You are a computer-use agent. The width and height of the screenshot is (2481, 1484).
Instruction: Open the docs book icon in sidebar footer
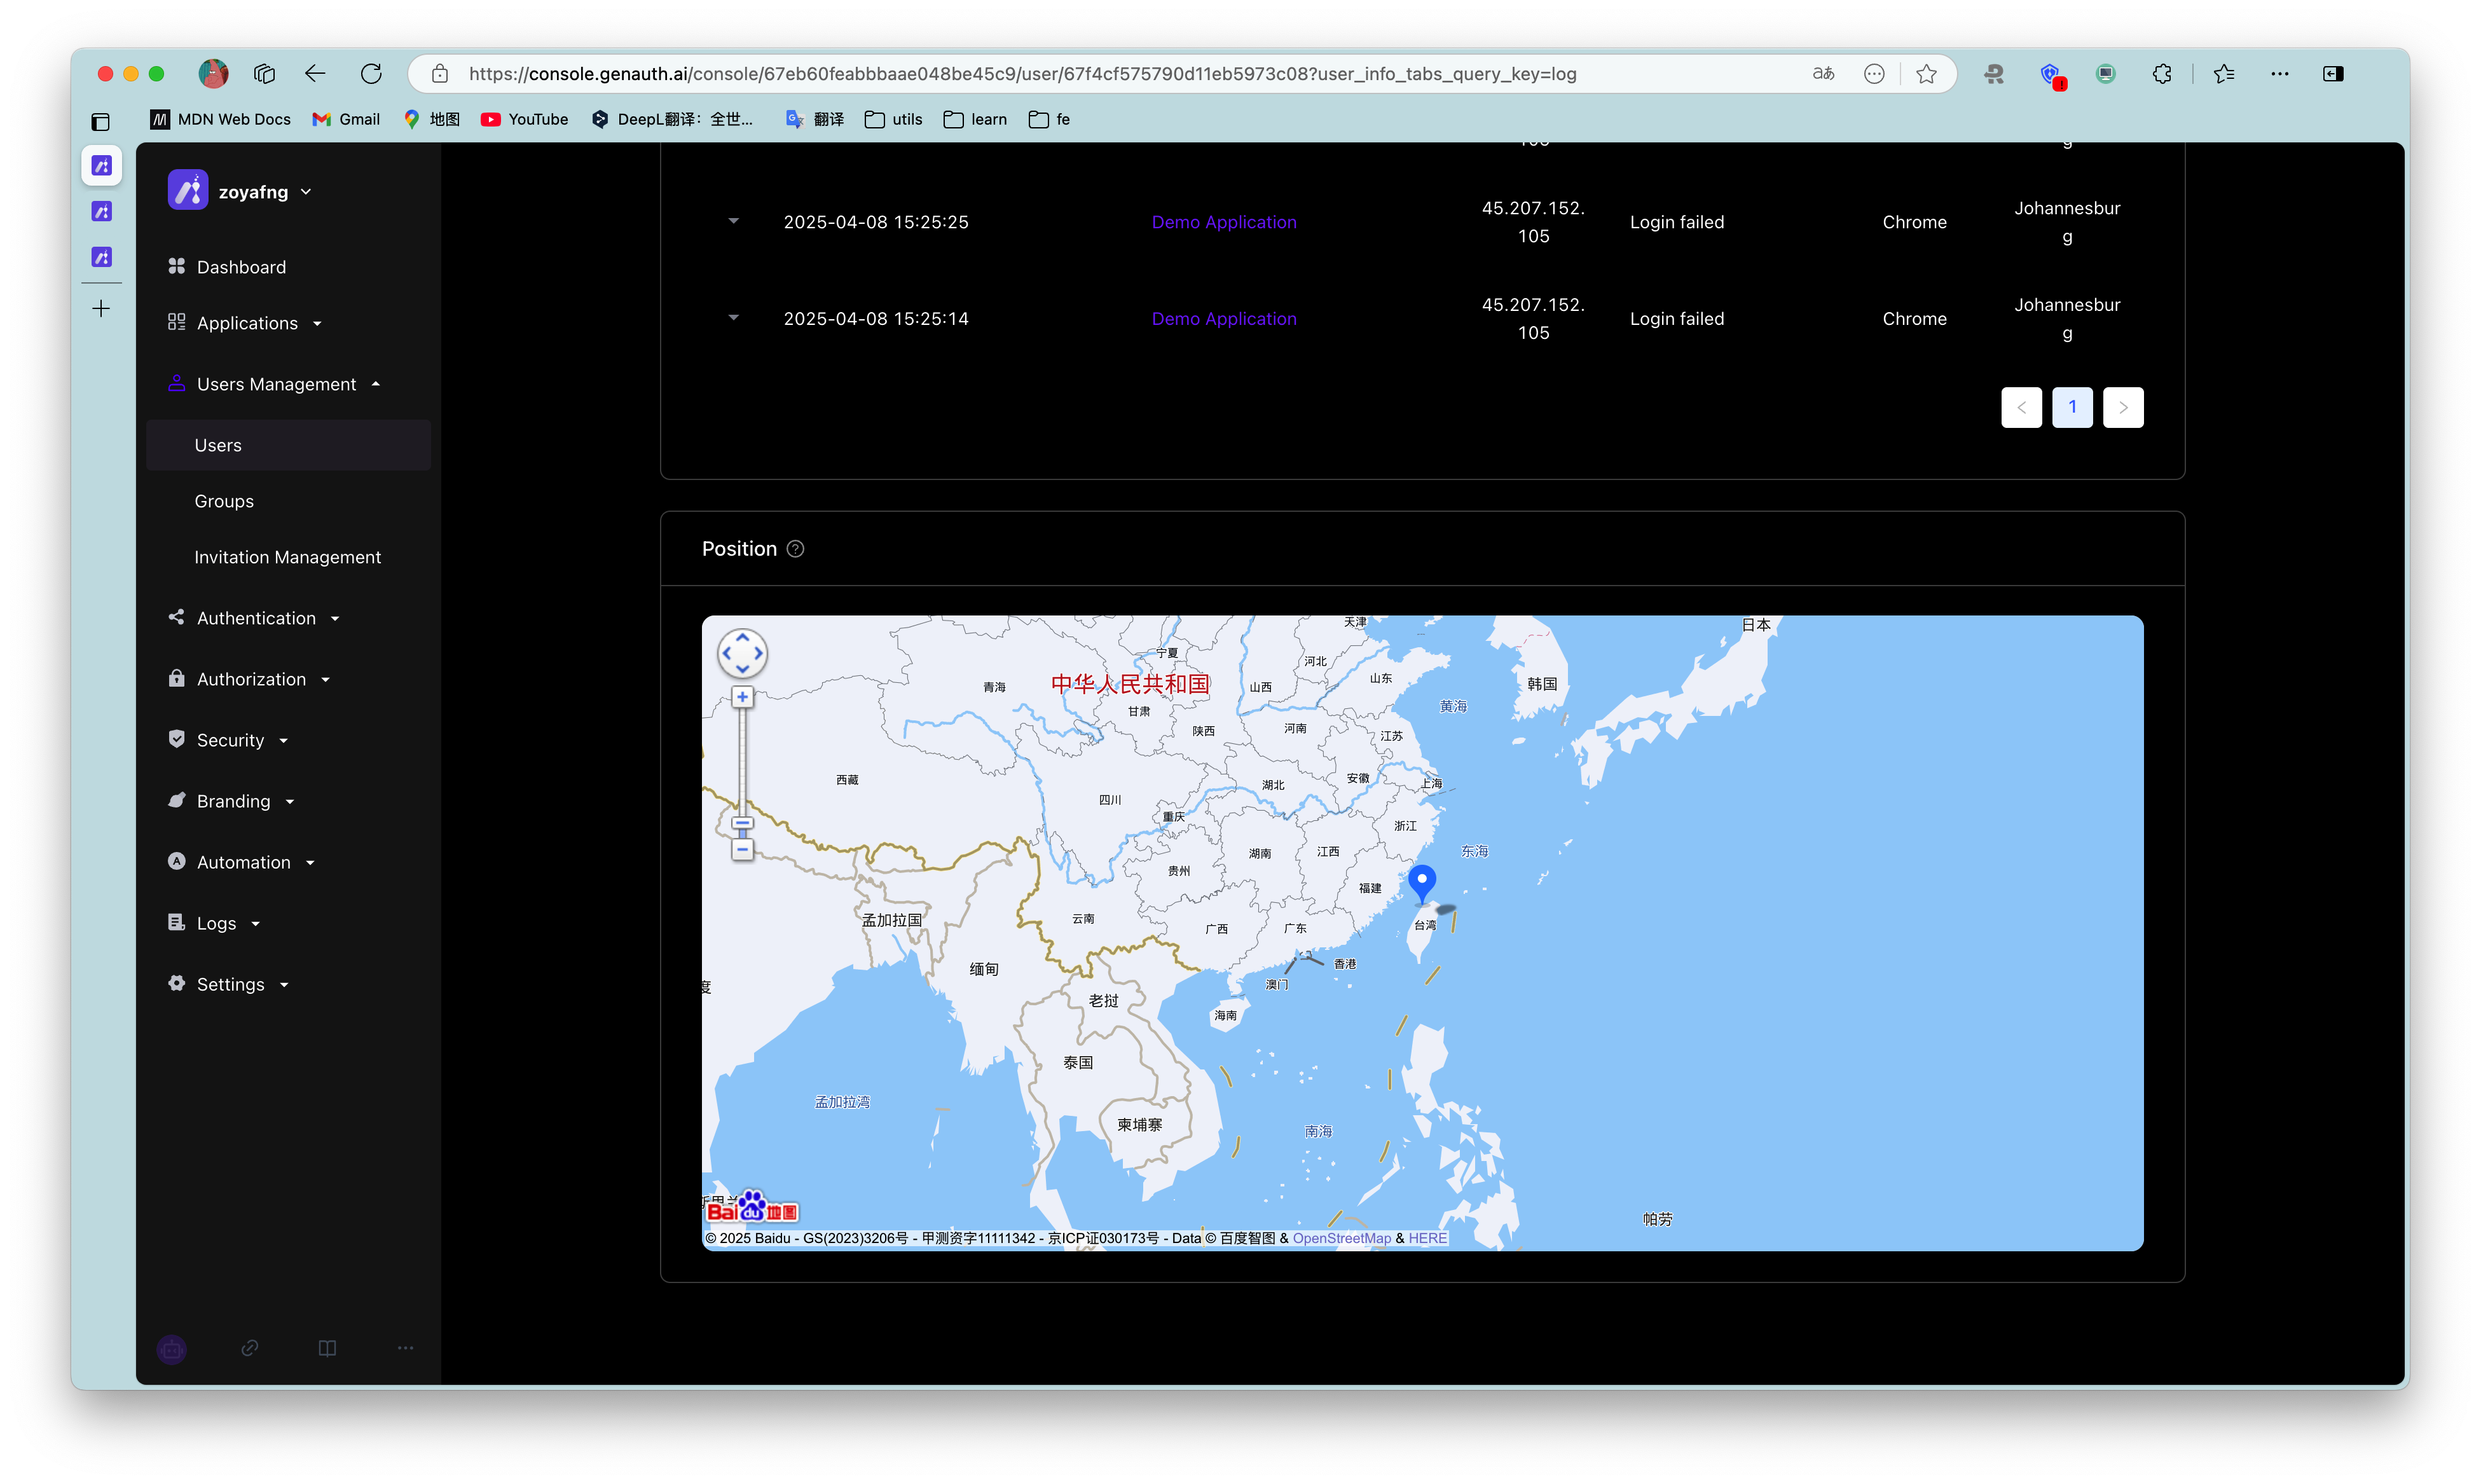pyautogui.click(x=327, y=1348)
